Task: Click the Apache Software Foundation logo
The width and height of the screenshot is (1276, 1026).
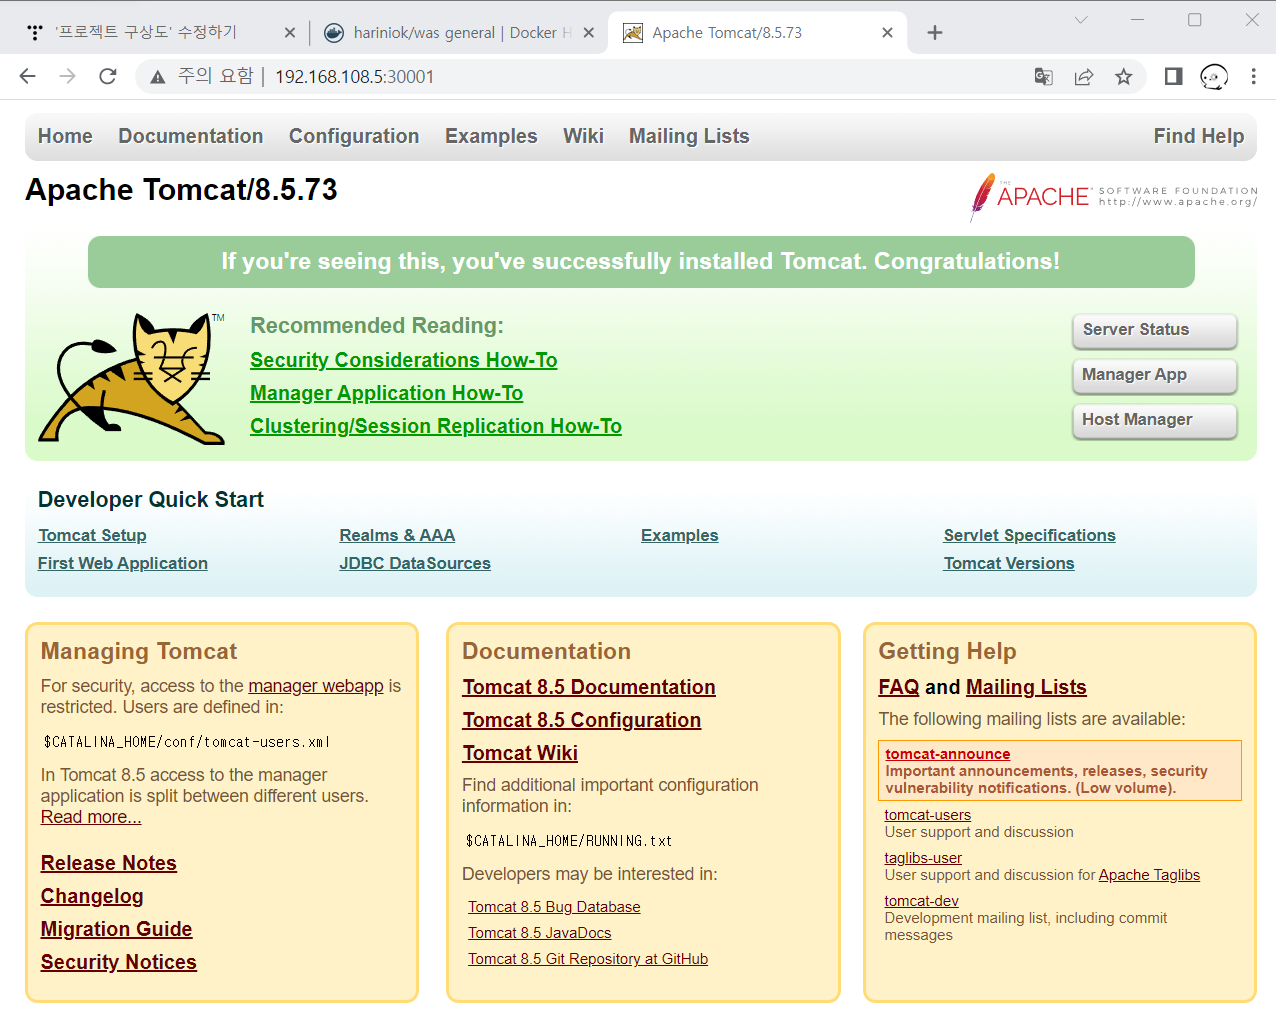Action: [x=1114, y=196]
